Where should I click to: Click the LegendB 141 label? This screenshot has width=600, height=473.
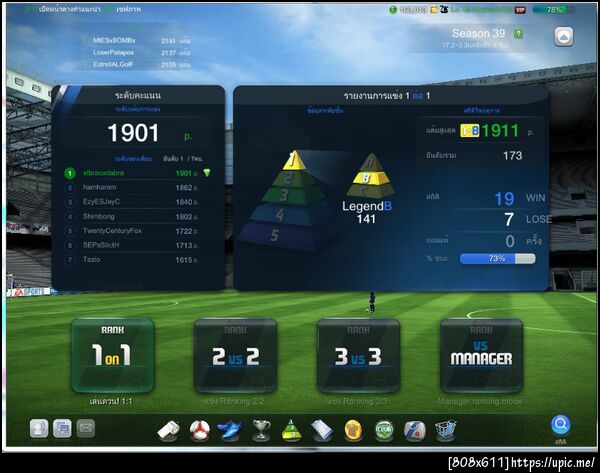(367, 212)
